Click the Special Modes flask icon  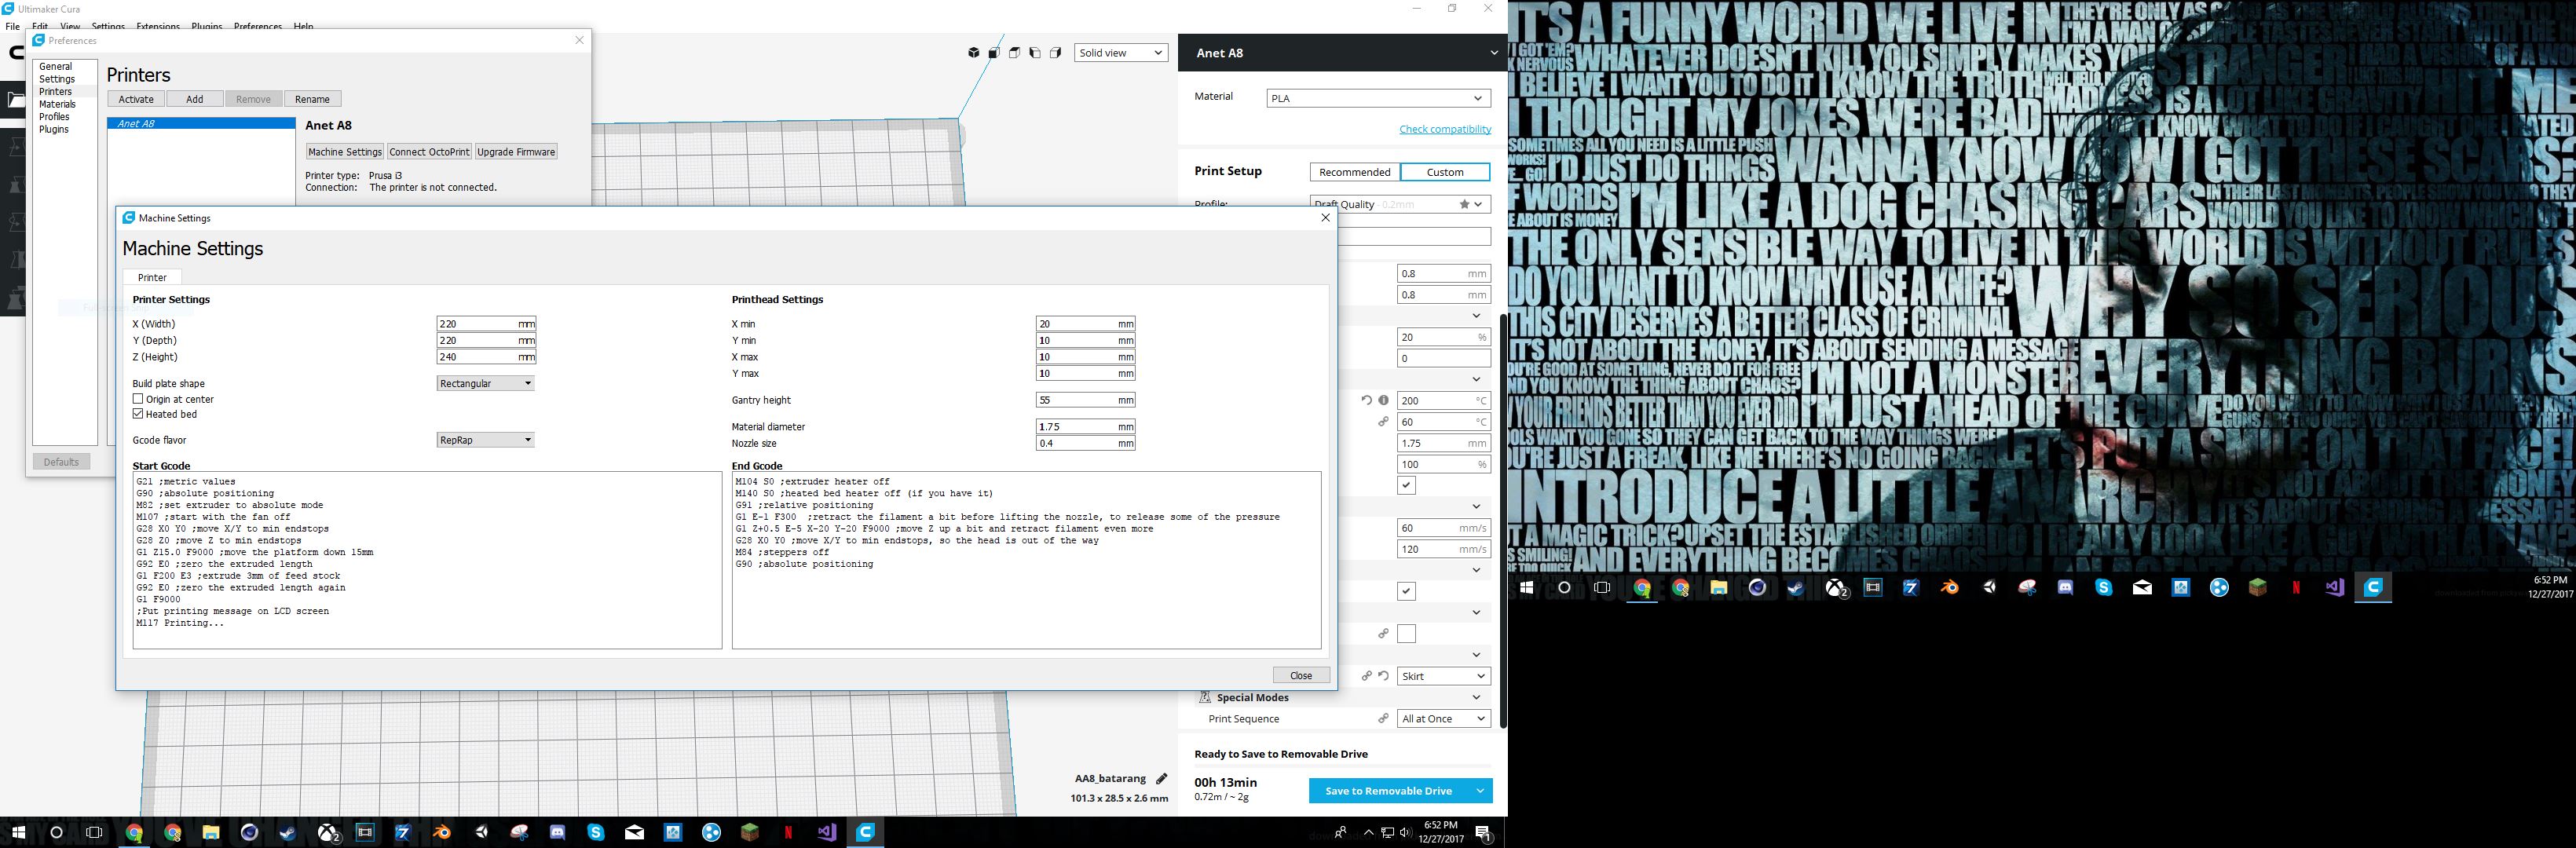[1205, 697]
